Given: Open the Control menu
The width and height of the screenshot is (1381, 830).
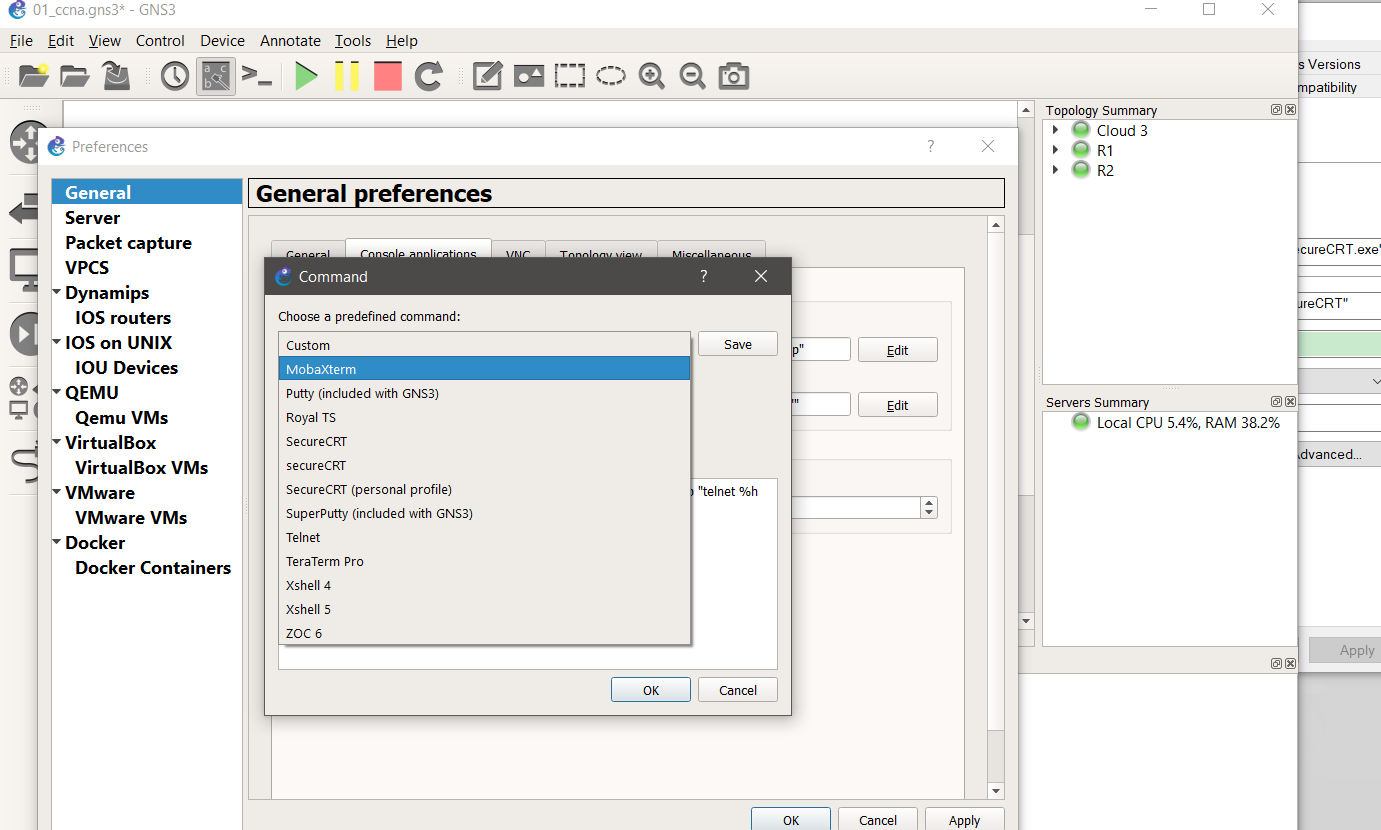Looking at the screenshot, I should click(160, 41).
